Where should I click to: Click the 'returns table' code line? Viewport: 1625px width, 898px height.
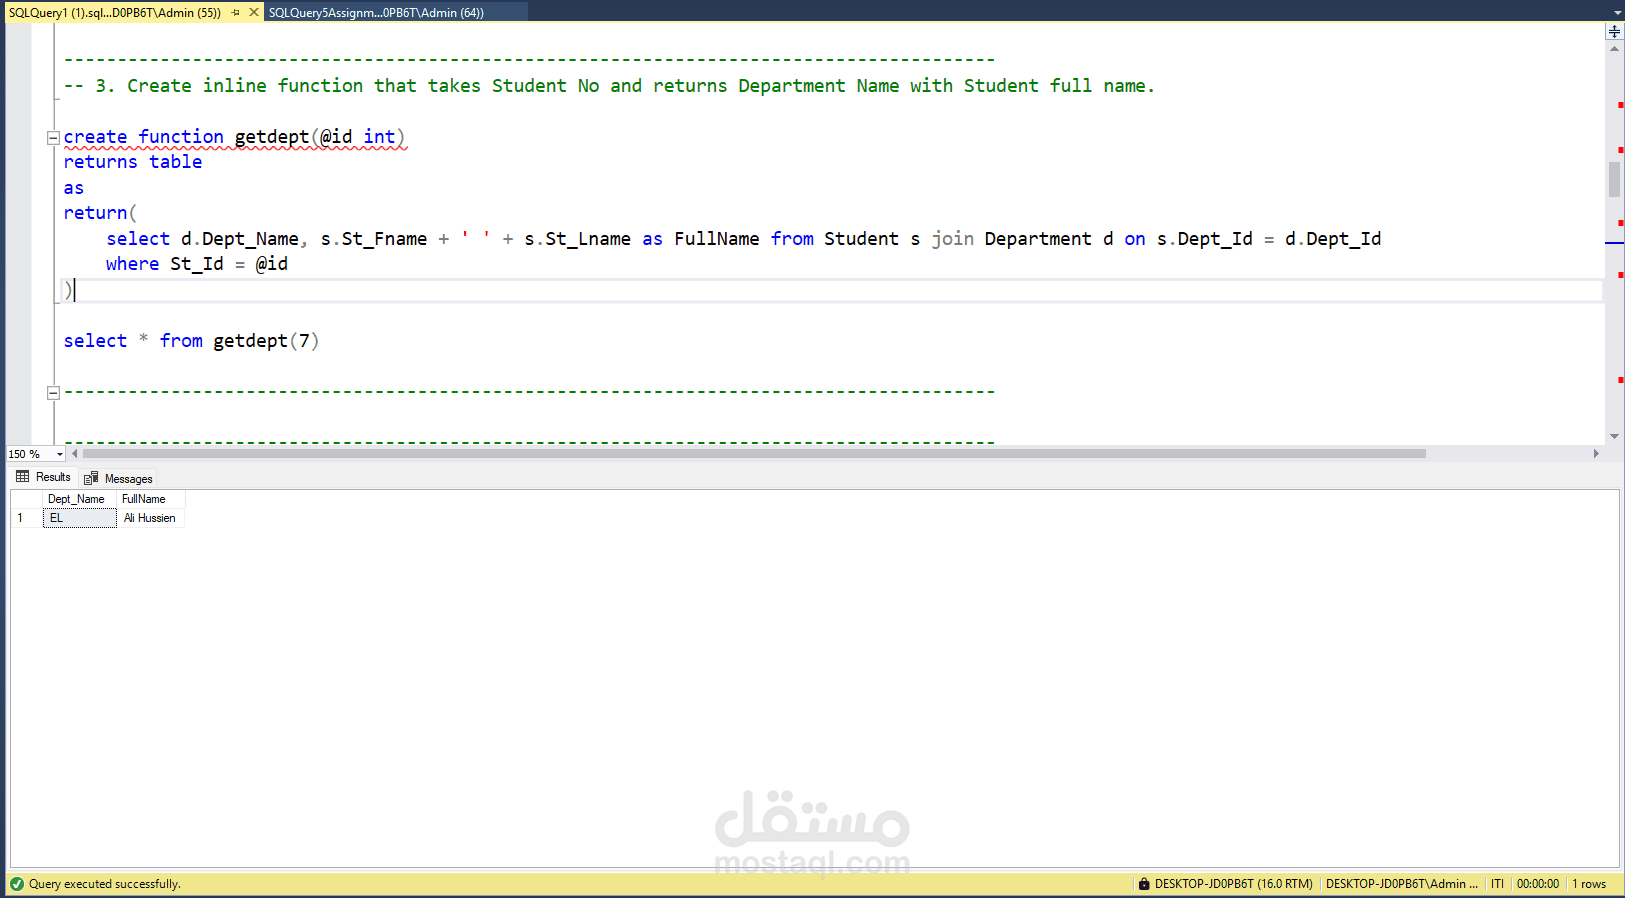click(x=133, y=162)
